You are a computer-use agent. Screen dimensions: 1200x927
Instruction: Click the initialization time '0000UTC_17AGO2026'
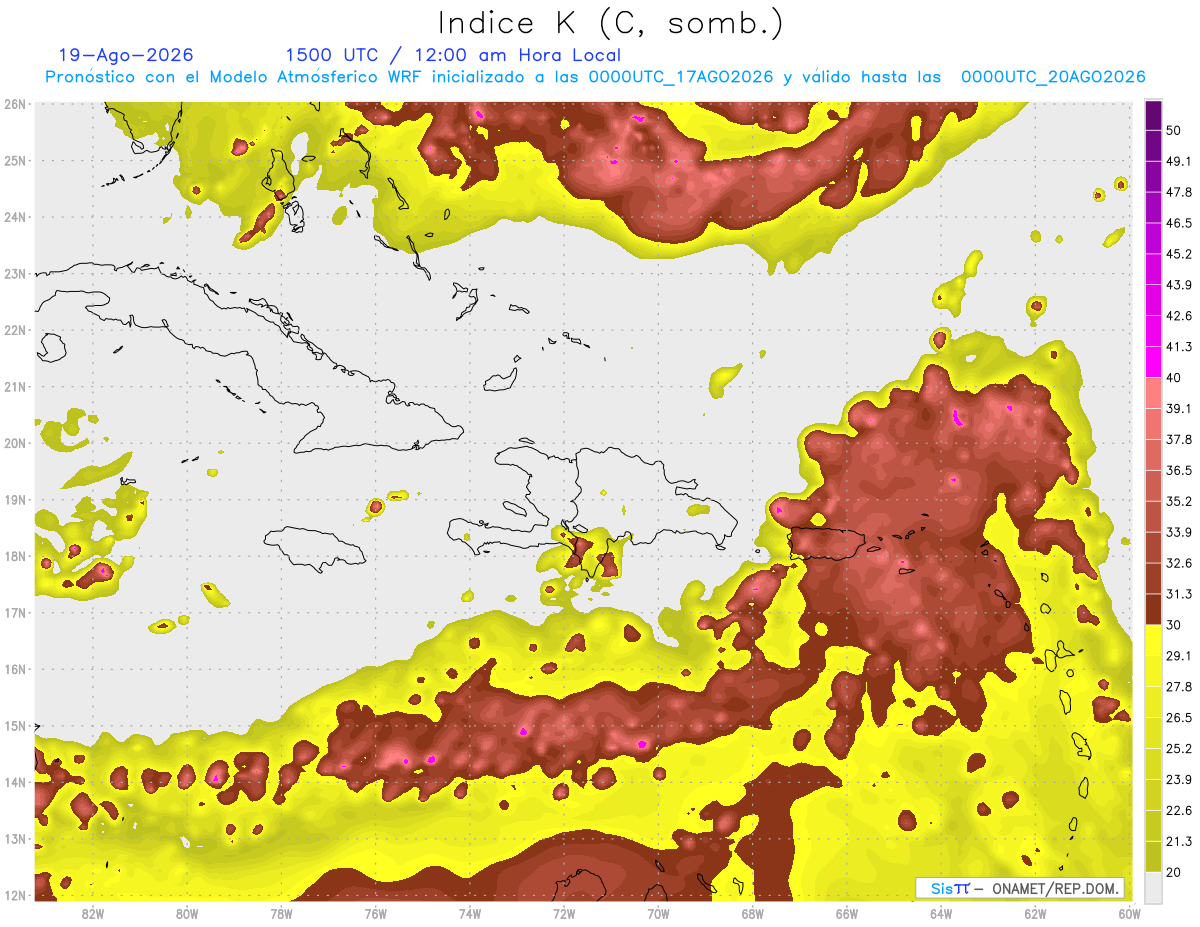pyautogui.click(x=680, y=77)
